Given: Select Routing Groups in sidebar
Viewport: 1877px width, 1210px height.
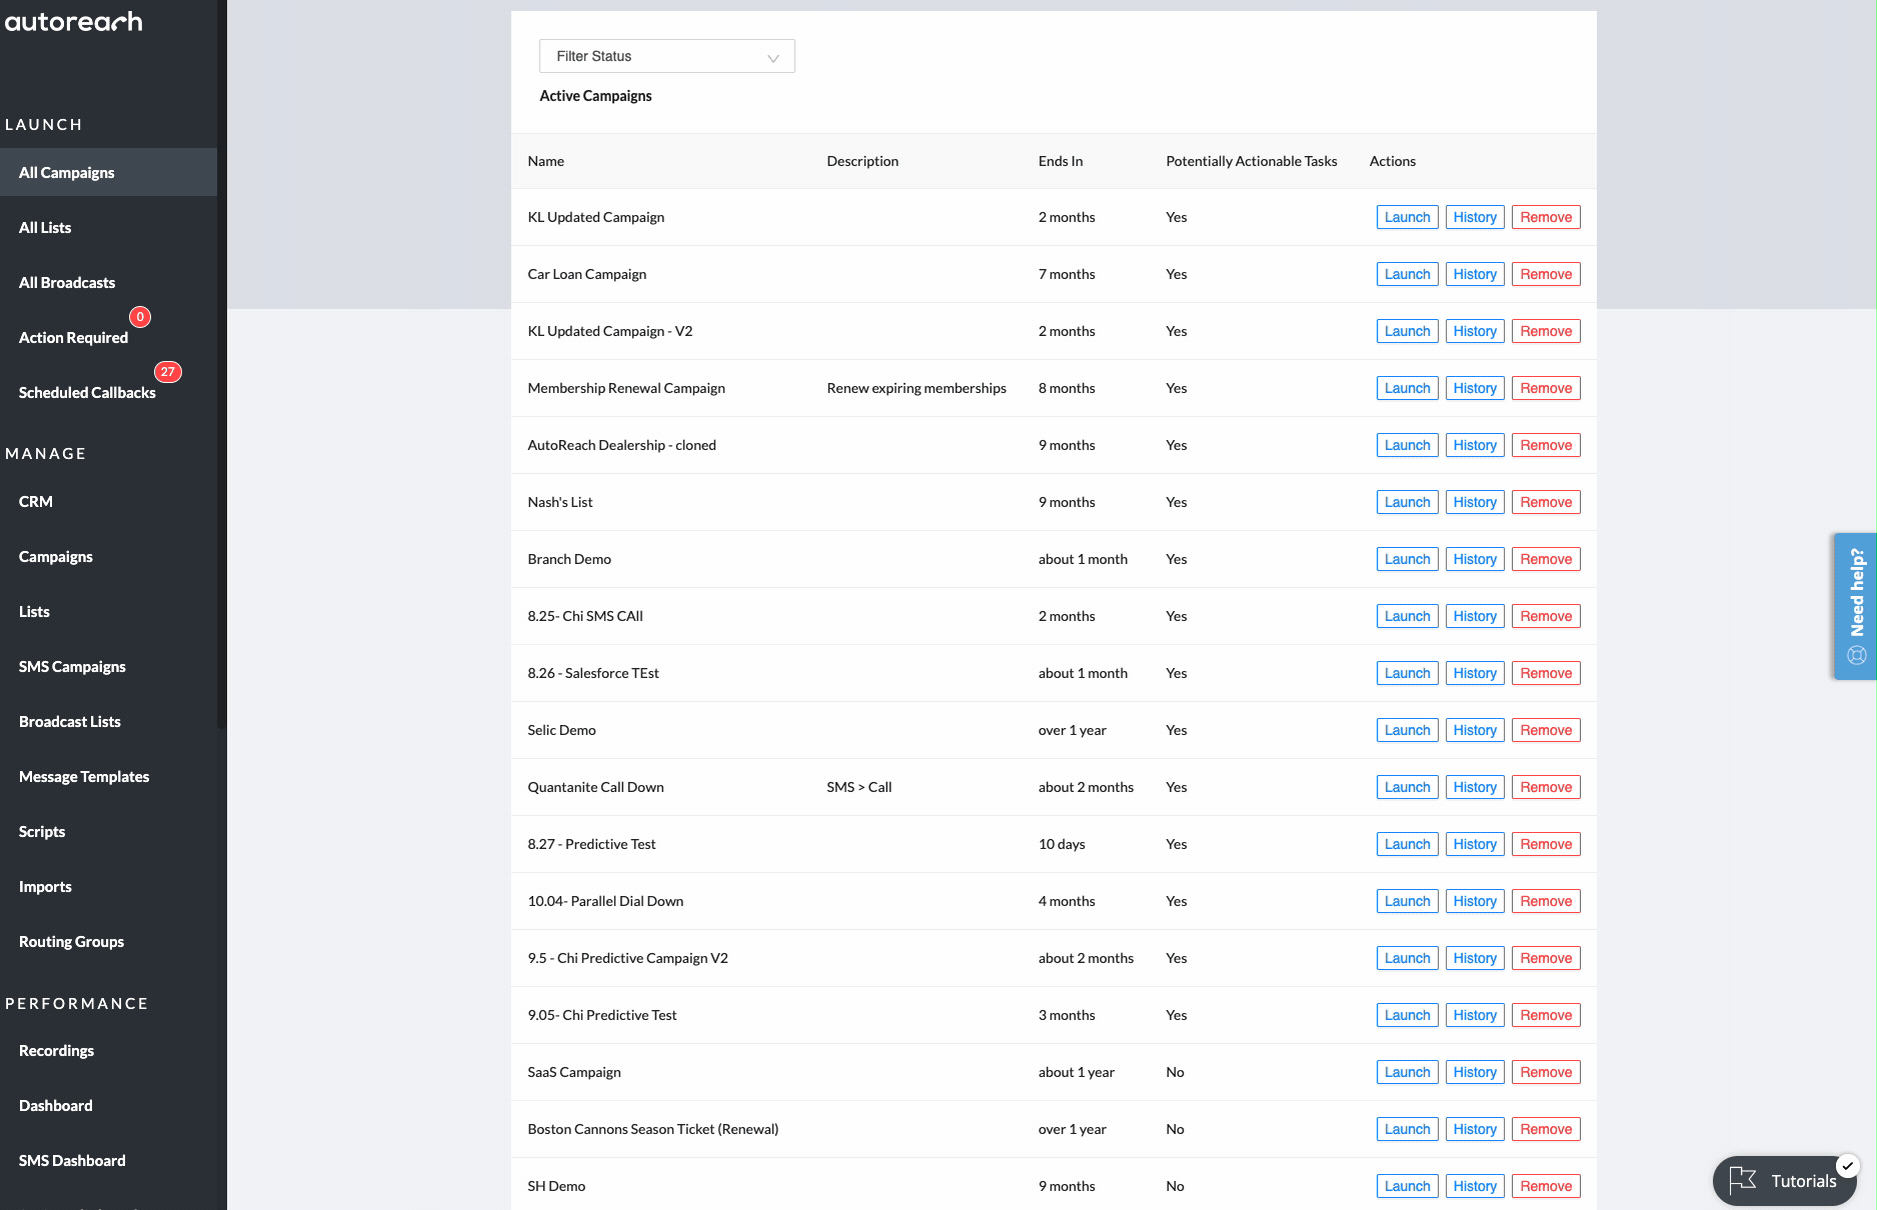Looking at the screenshot, I should (x=71, y=941).
